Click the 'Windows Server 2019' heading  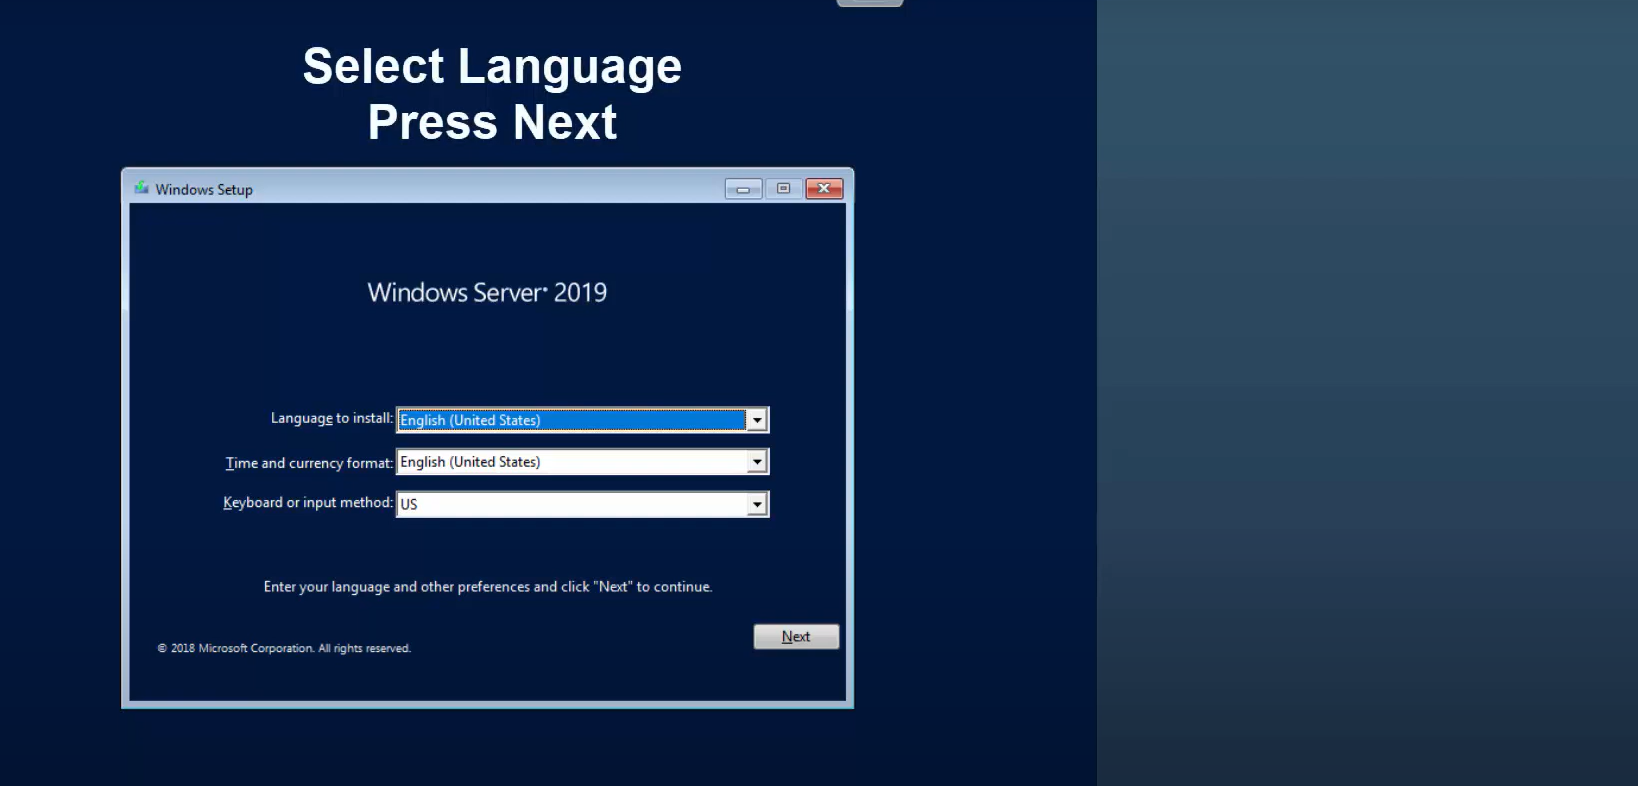[487, 292]
